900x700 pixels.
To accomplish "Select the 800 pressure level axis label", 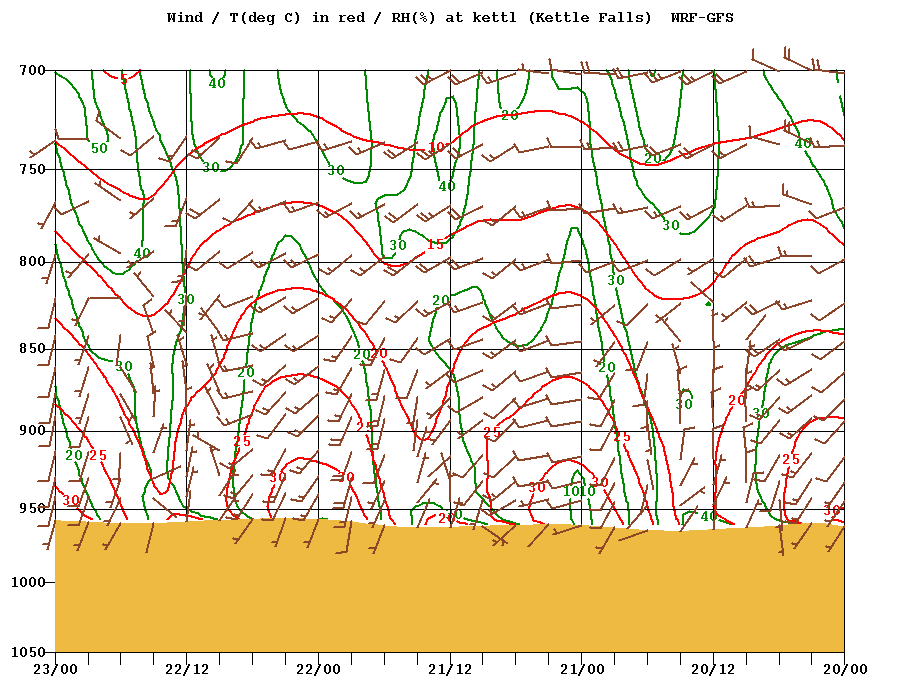I will [x=32, y=262].
